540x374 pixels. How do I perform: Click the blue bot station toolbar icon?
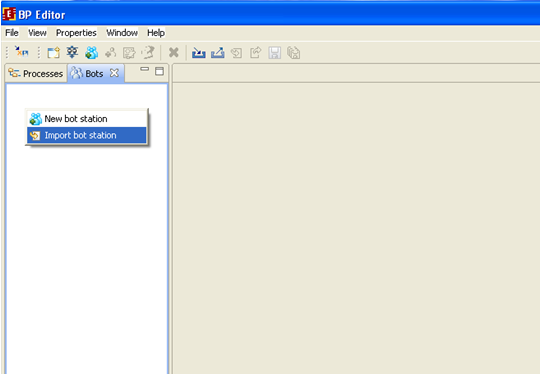pos(92,53)
